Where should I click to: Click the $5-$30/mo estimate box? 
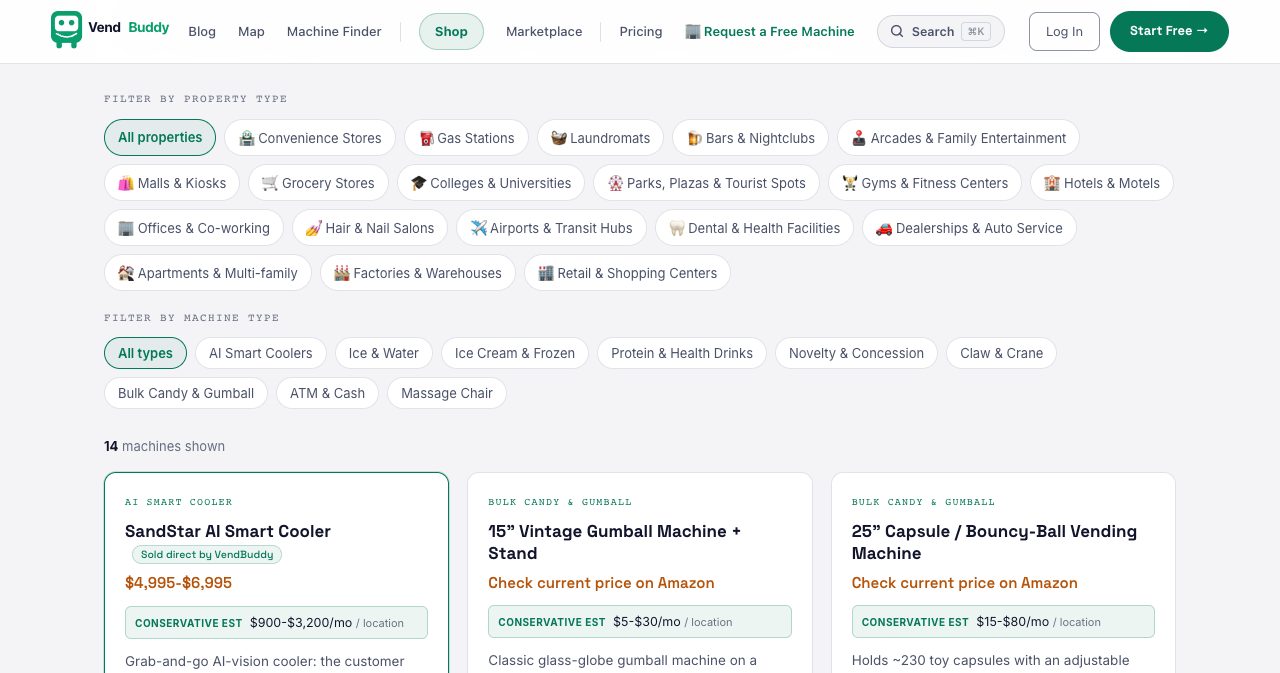[x=640, y=622]
